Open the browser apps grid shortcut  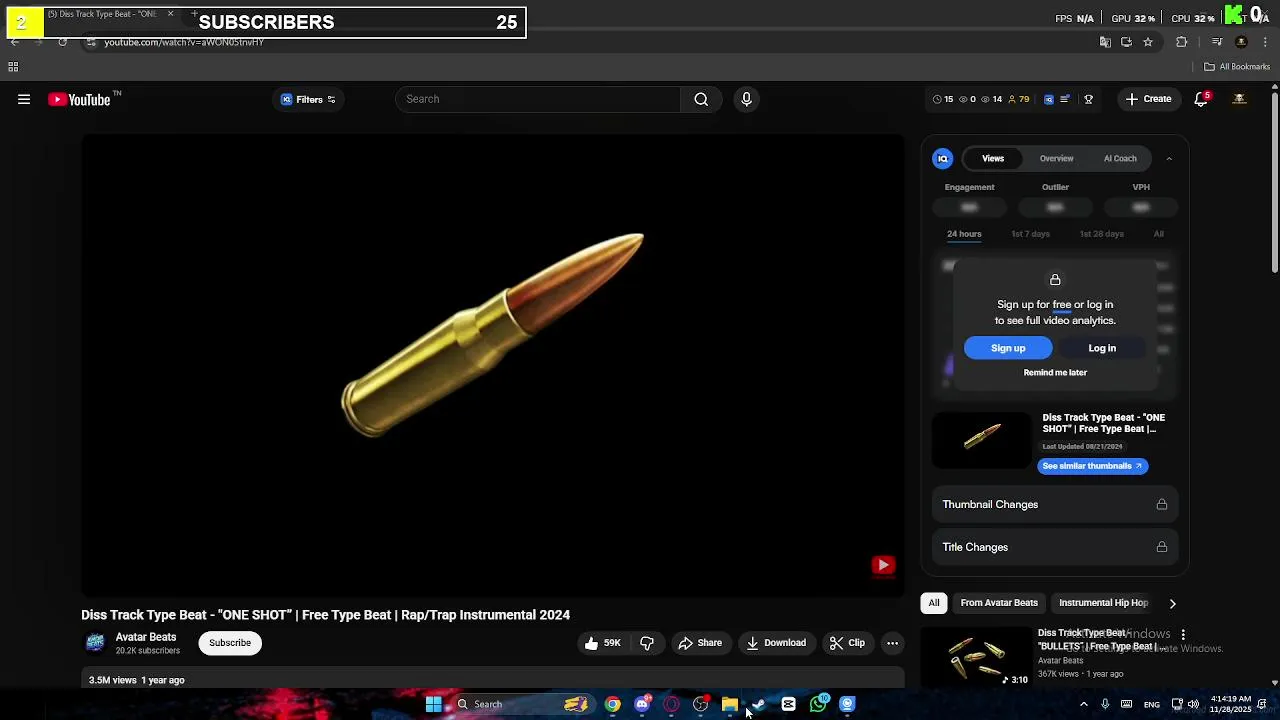click(x=13, y=67)
